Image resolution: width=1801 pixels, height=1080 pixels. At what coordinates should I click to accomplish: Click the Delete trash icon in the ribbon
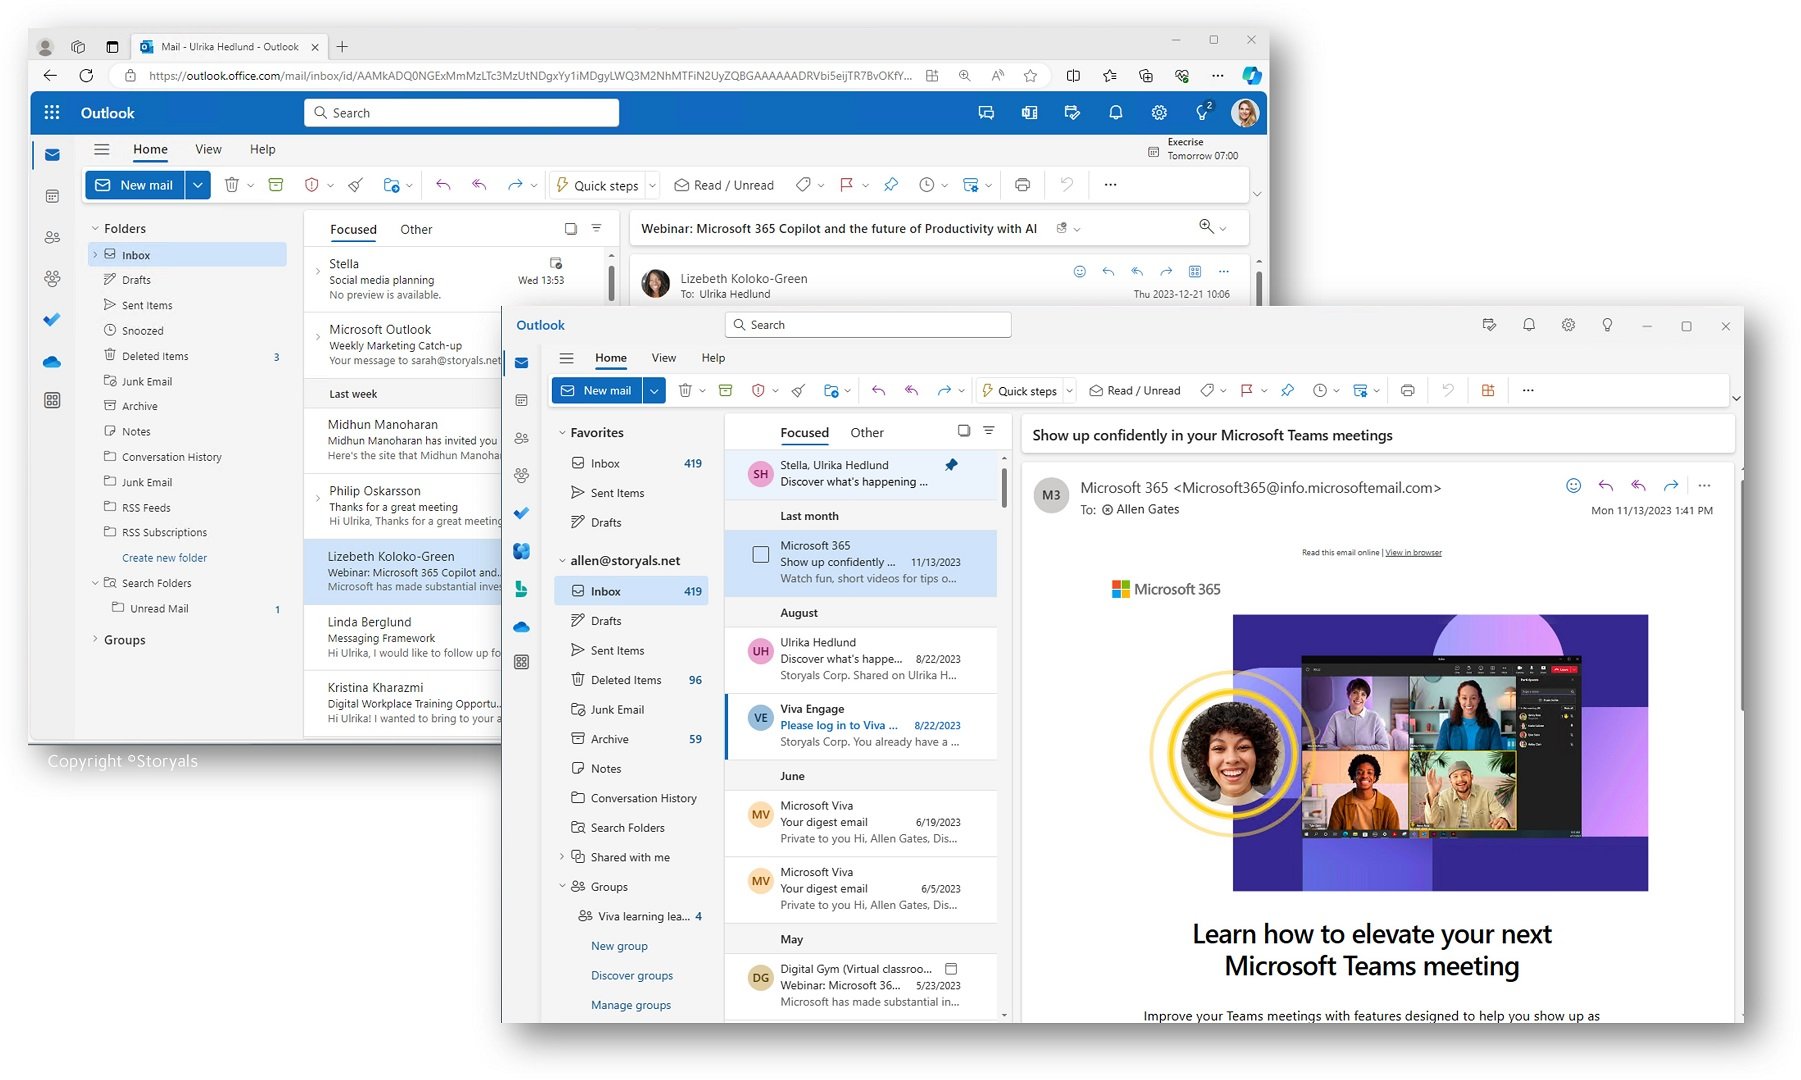[687, 390]
